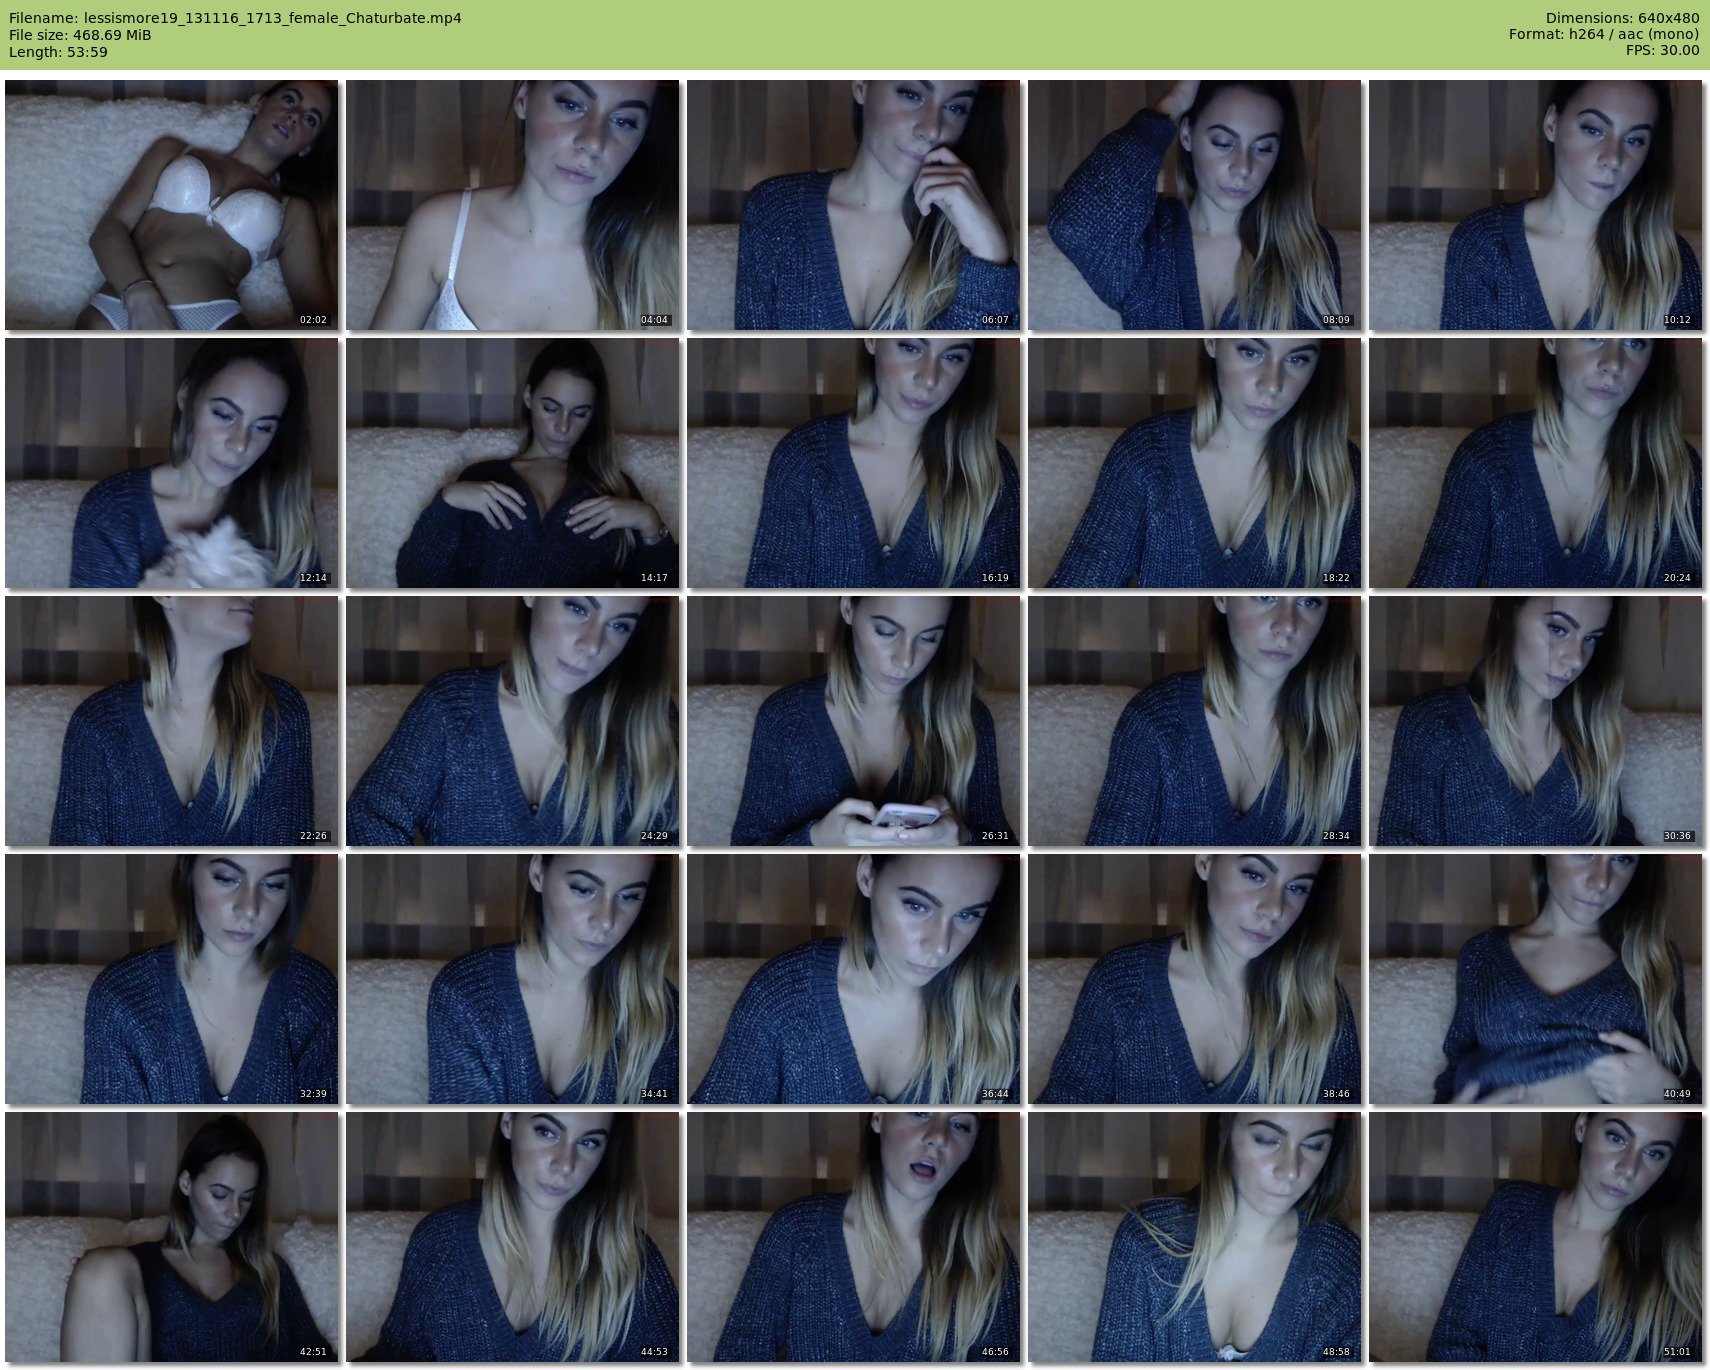1710x1370 pixels.
Task: Click the 32:39 frame
Action: point(171,979)
